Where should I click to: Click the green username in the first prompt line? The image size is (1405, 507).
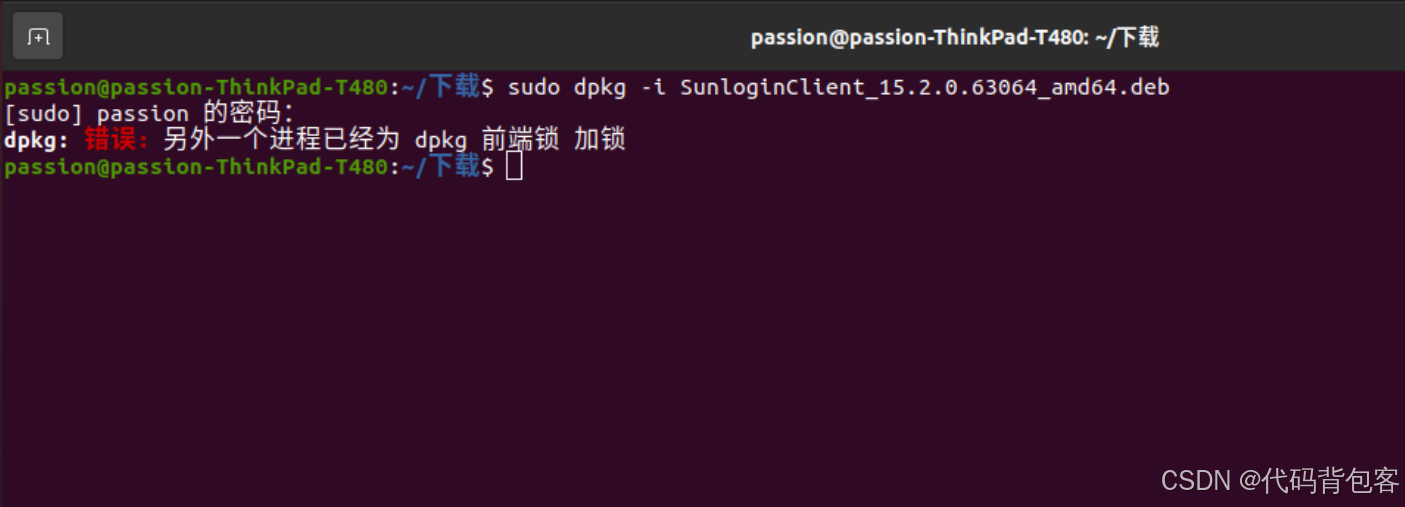pyautogui.click(x=195, y=88)
